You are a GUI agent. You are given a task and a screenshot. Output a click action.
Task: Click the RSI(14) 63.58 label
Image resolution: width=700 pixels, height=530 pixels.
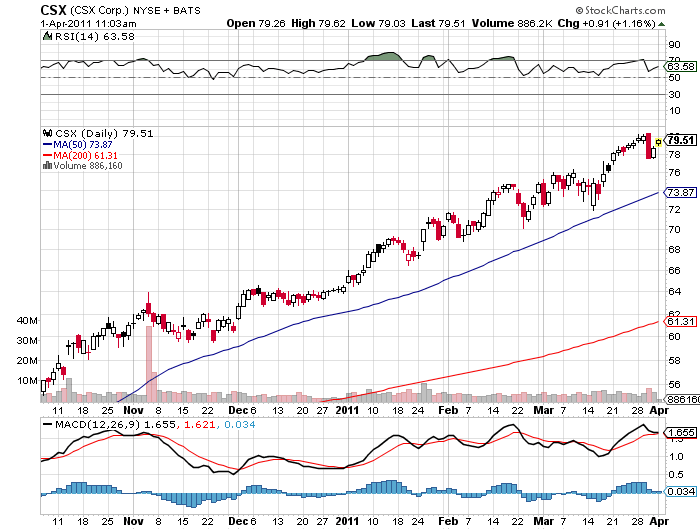[x=95, y=36]
